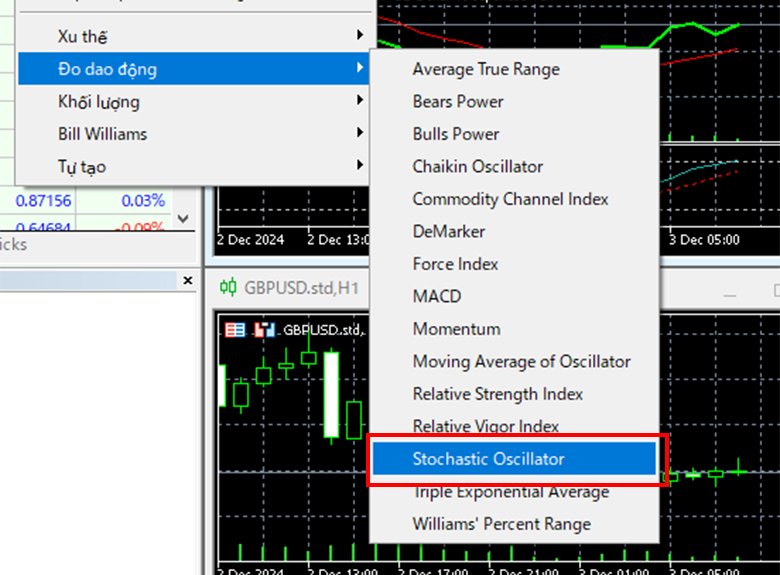
Task: Select Stochastic Oscillator indicator
Action: click(x=514, y=459)
